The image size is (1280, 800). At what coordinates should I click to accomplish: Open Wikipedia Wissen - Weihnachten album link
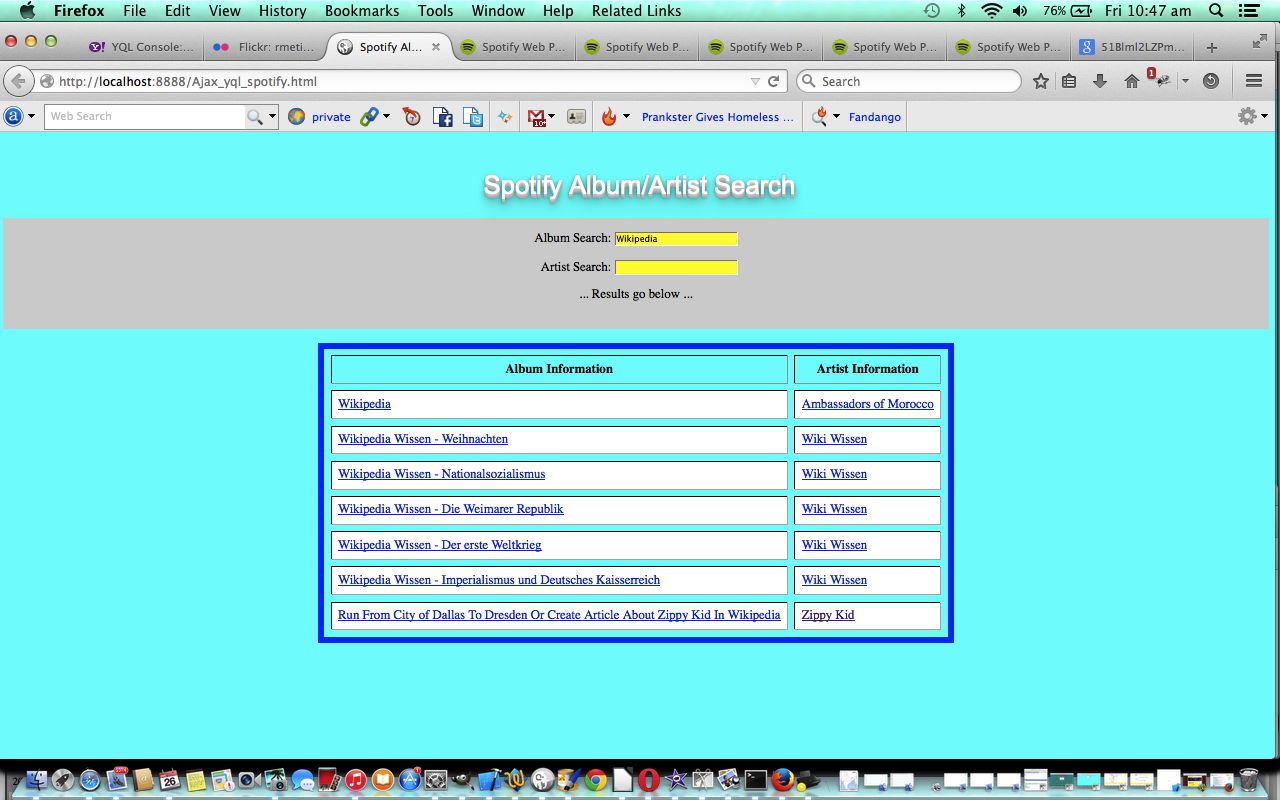coord(423,439)
